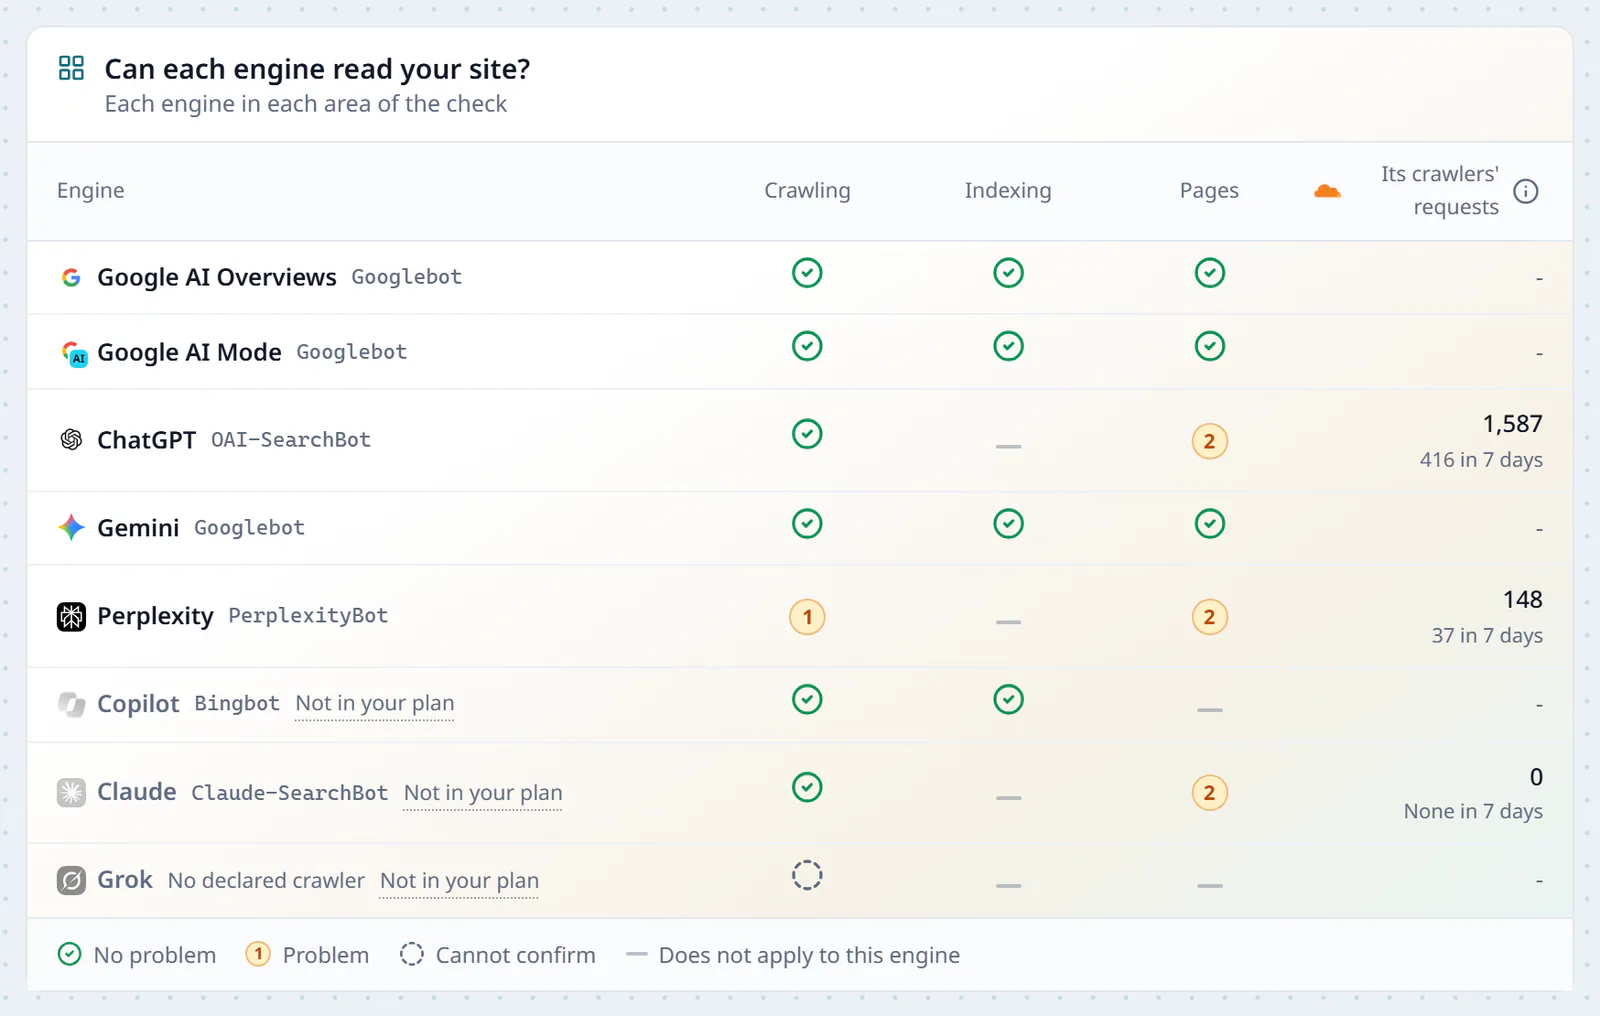
Task: Click Gemini's Pages check mark
Action: click(1209, 524)
